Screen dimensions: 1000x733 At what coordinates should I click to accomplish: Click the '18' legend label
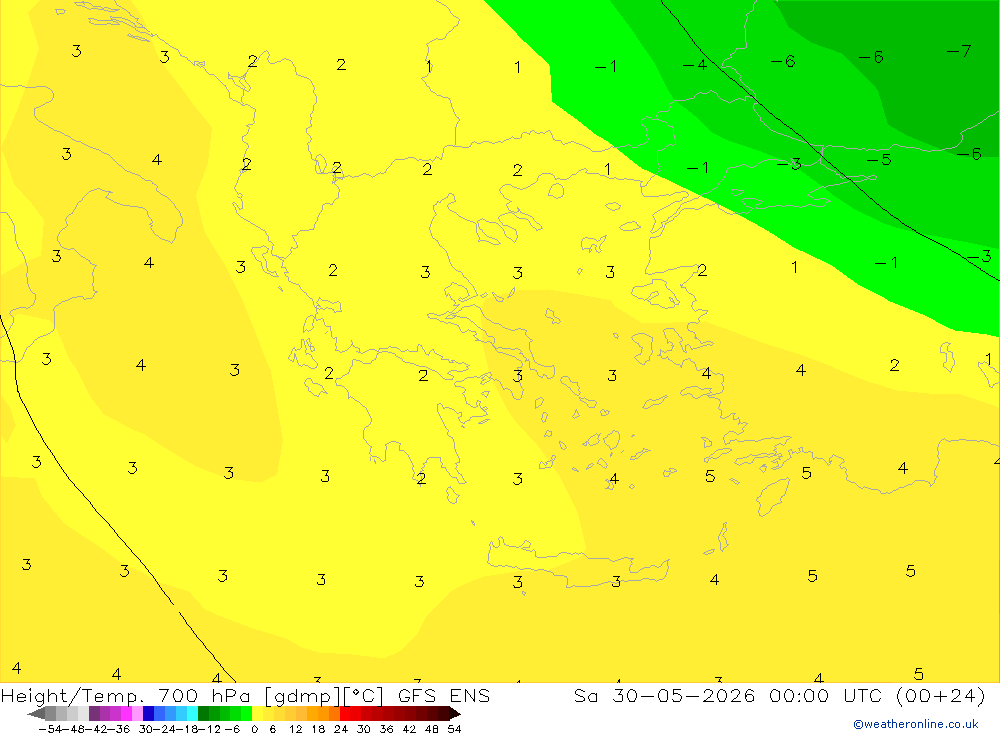pos(318,729)
